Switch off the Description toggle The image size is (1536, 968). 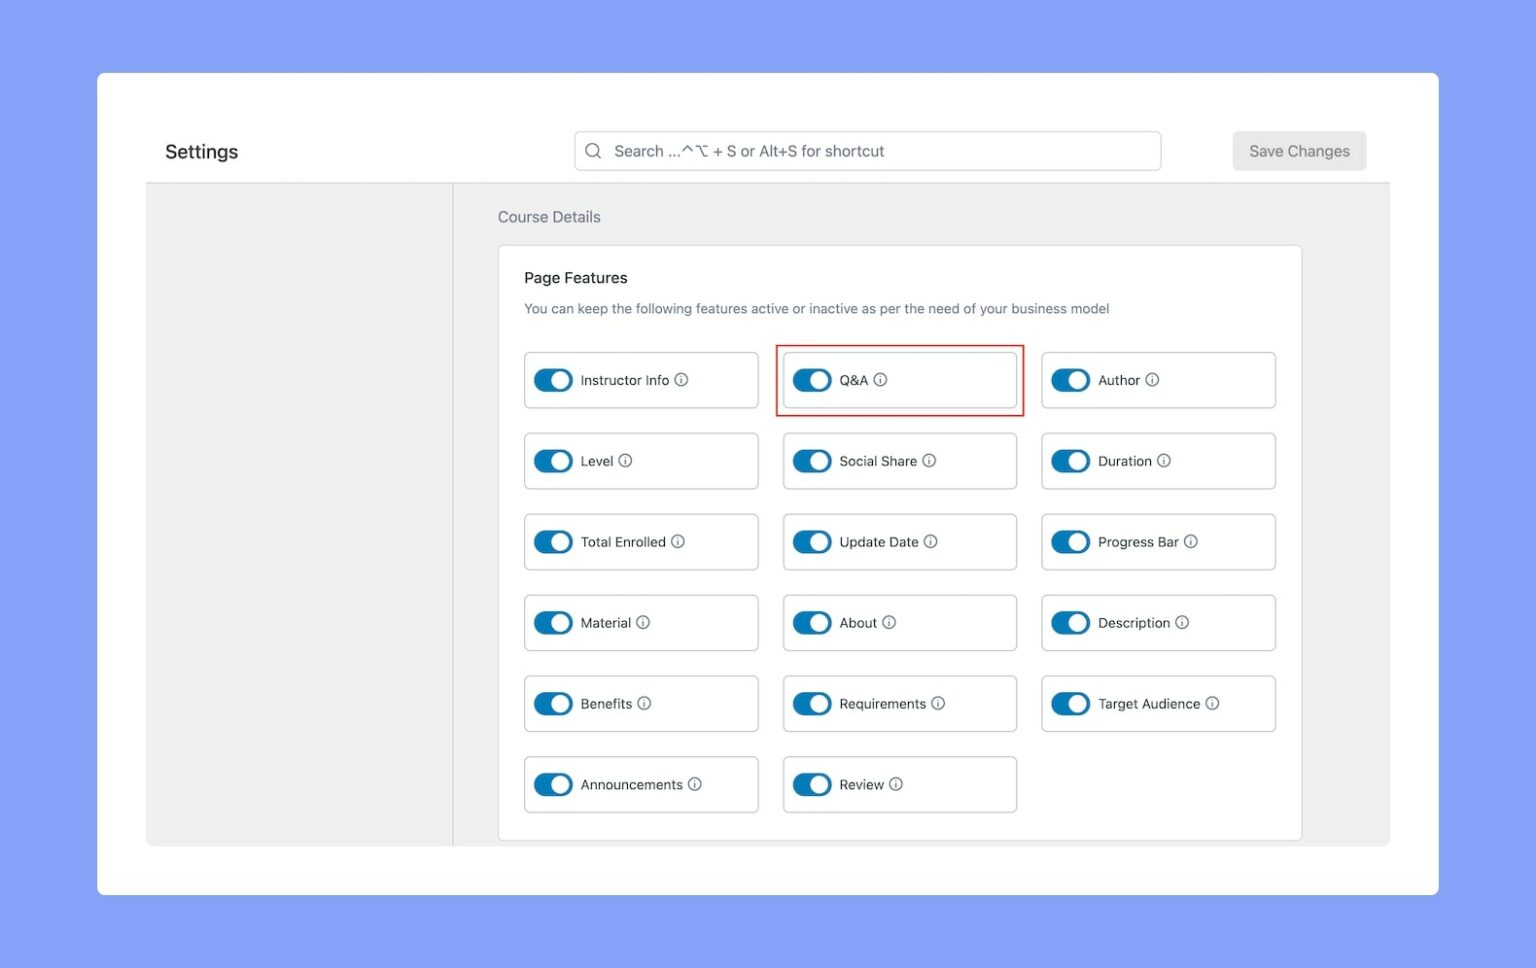(1071, 623)
